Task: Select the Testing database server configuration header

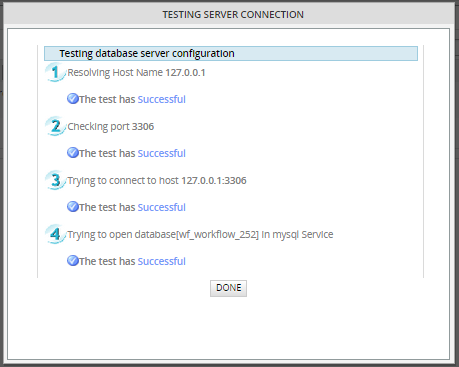Action: coord(231,54)
